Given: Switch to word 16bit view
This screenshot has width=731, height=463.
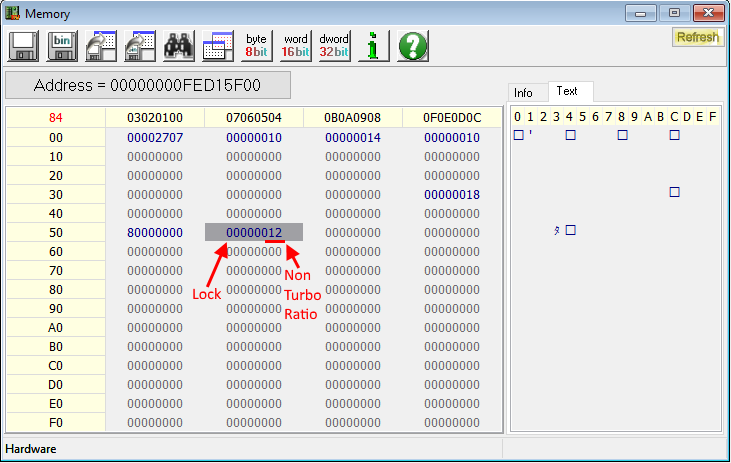Looking at the screenshot, I should click(x=295, y=46).
